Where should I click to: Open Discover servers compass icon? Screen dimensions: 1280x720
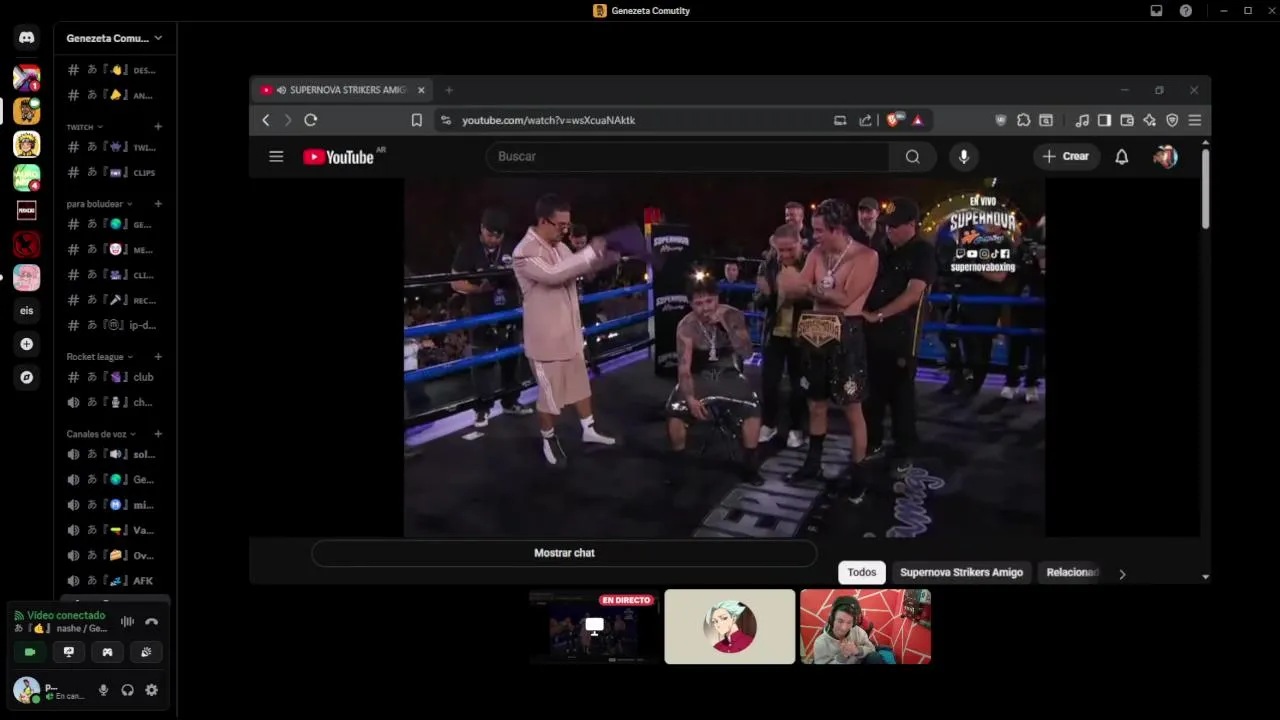coord(27,377)
